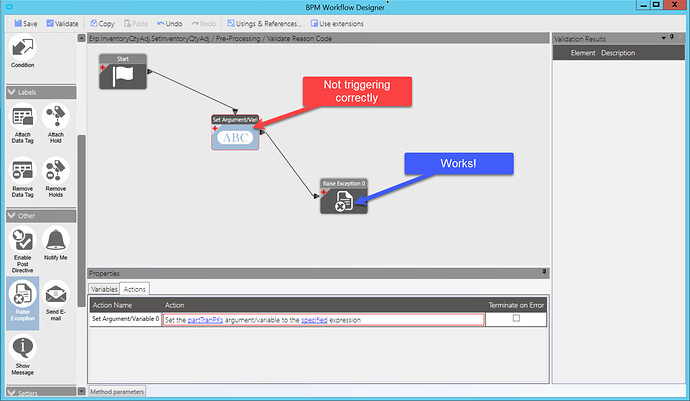The height and width of the screenshot is (401, 690).
Task: Choose the Attach Hold icon
Action: [x=55, y=117]
